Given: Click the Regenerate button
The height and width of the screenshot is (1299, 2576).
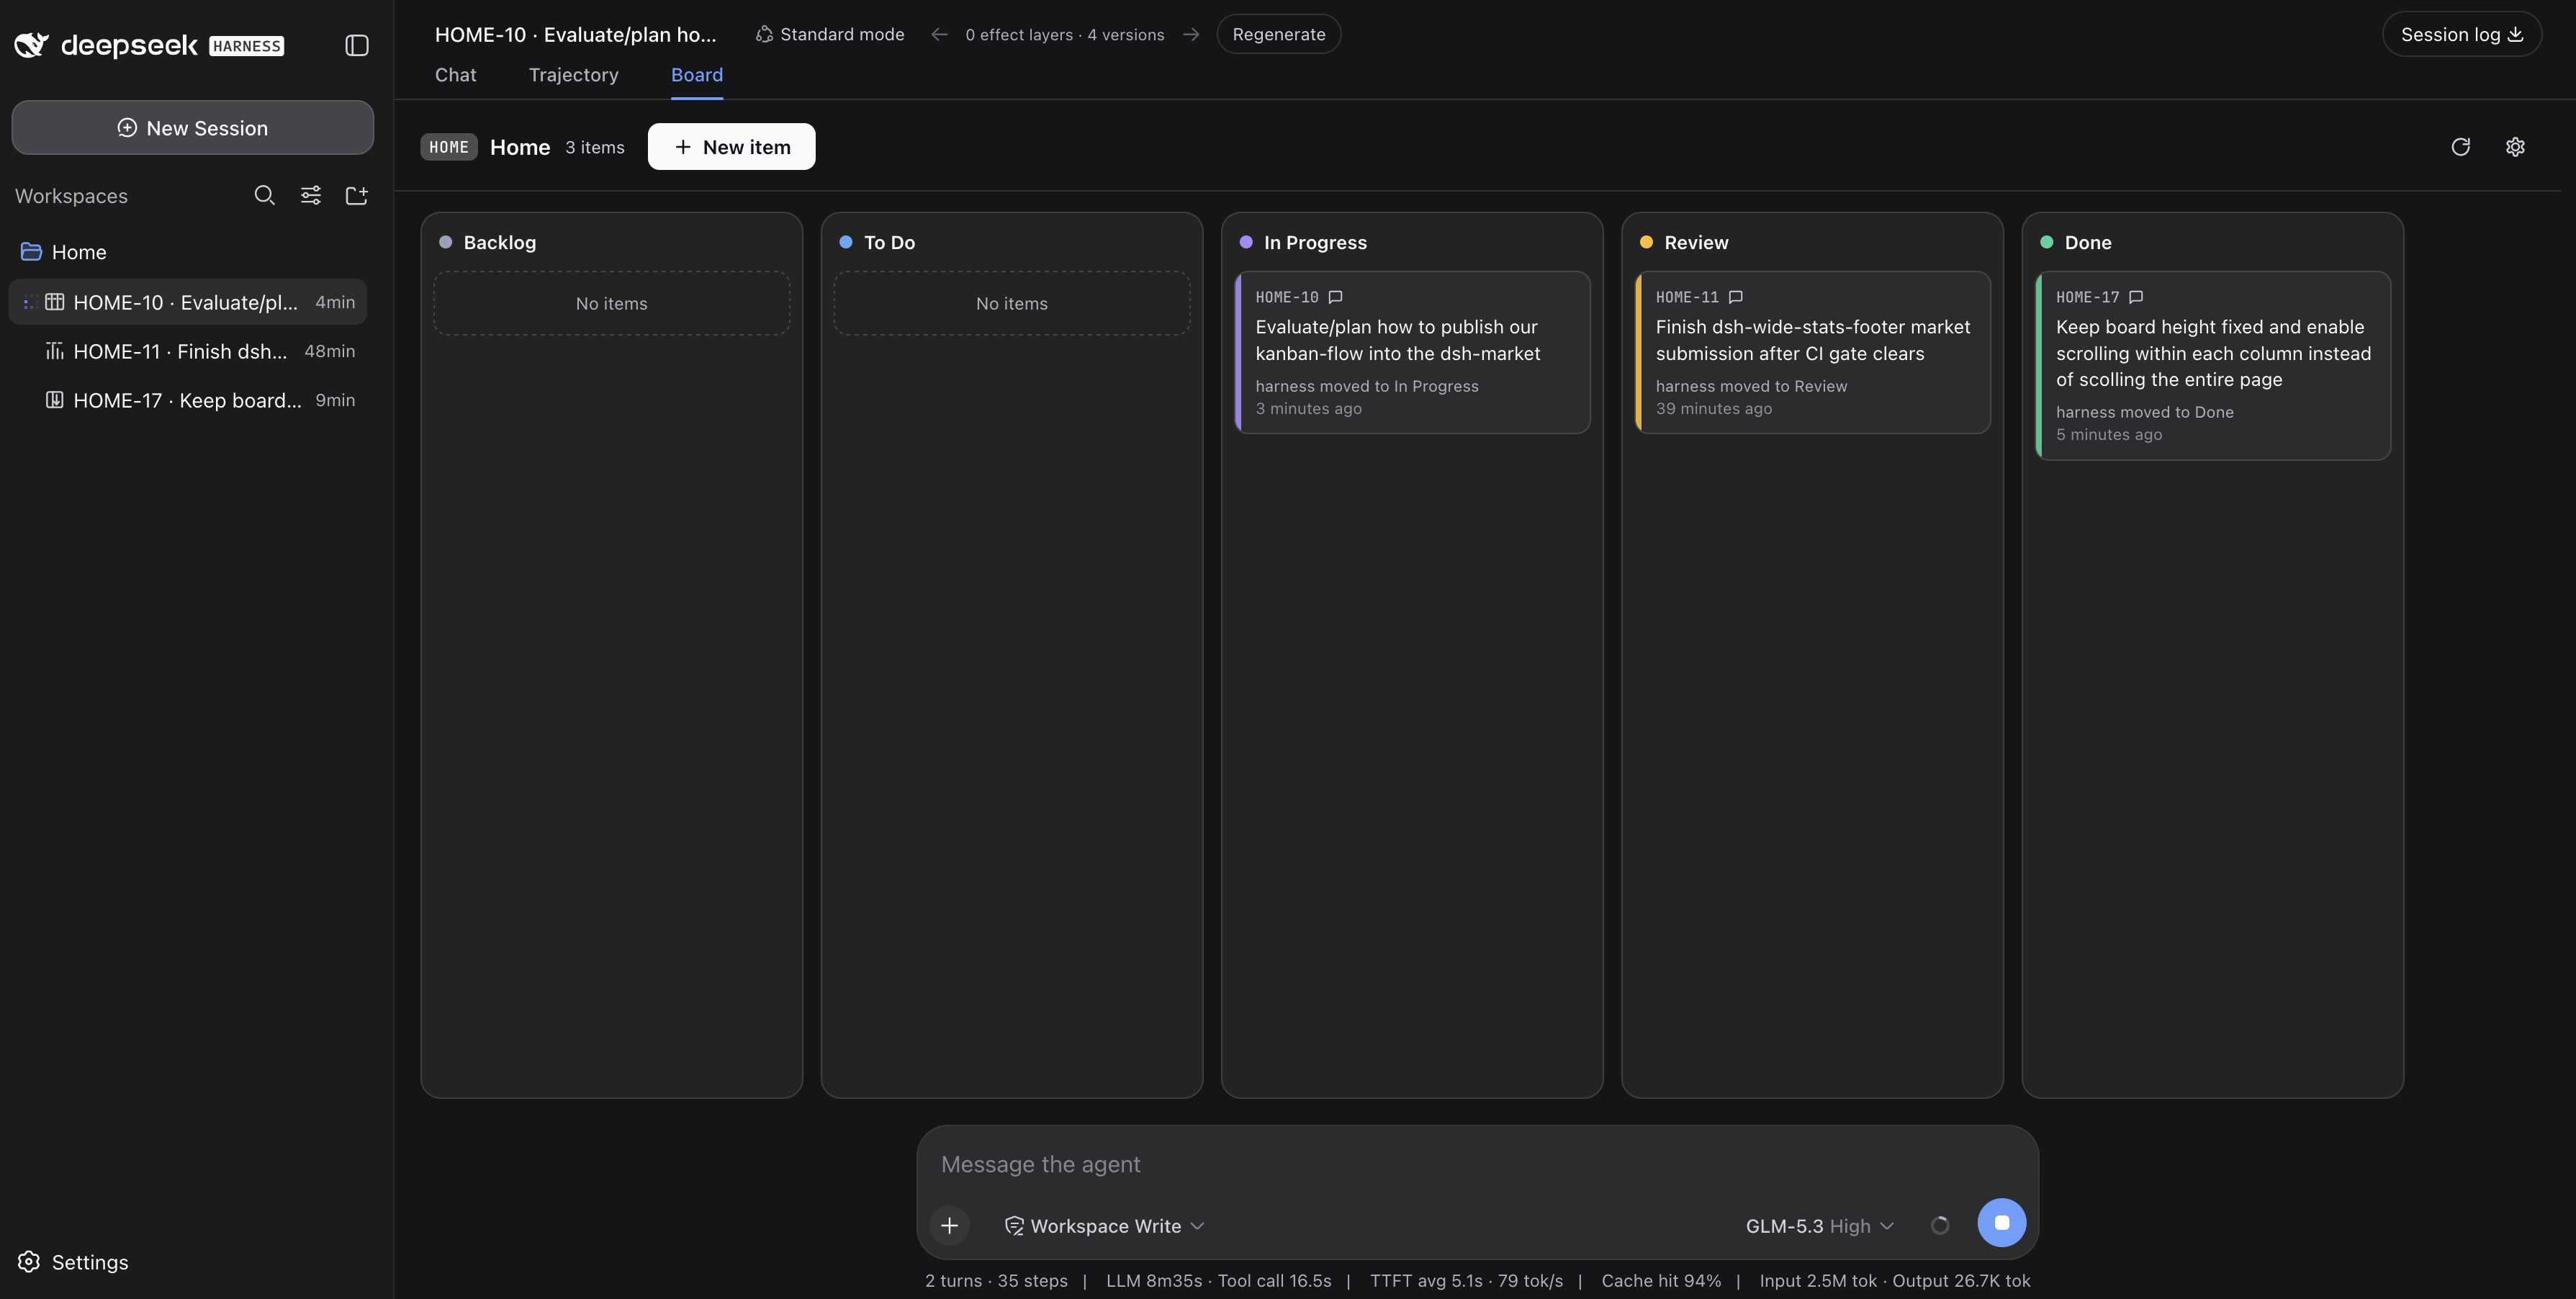Looking at the screenshot, I should [x=1279, y=34].
